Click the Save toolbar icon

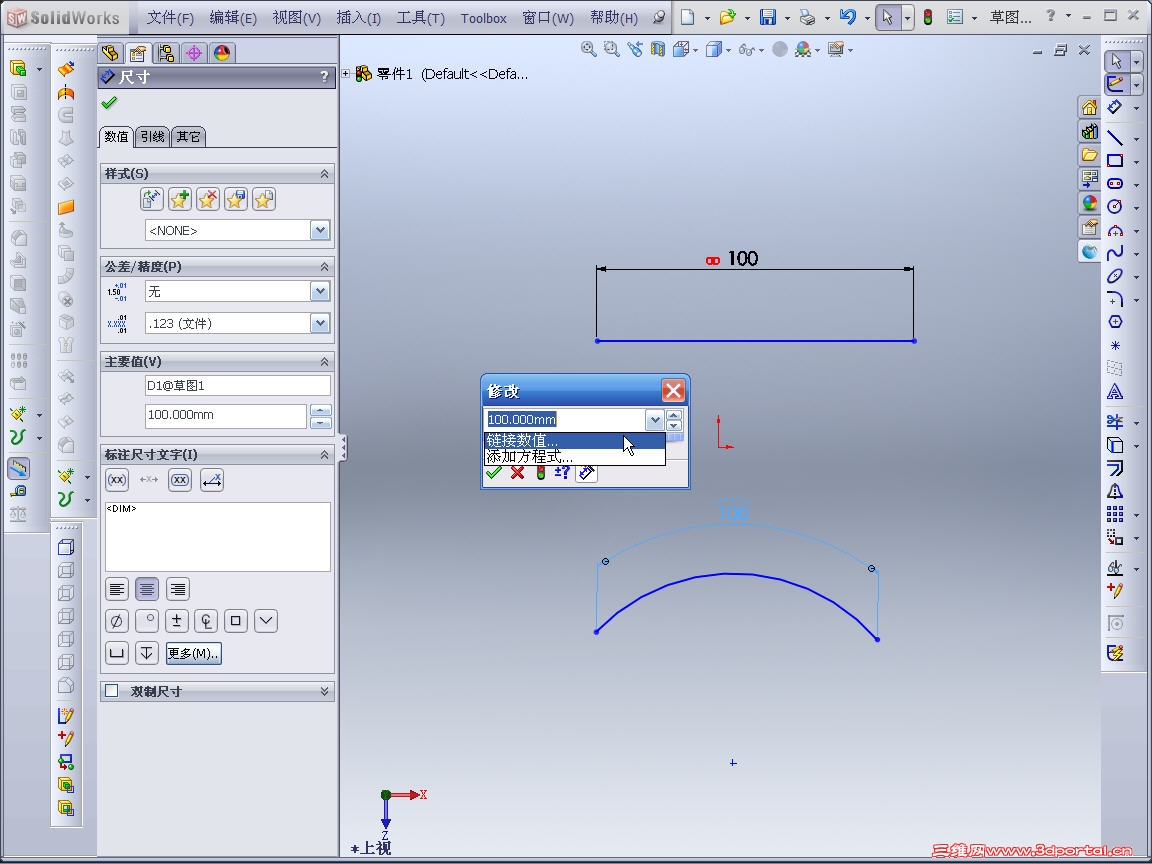pyautogui.click(x=768, y=17)
